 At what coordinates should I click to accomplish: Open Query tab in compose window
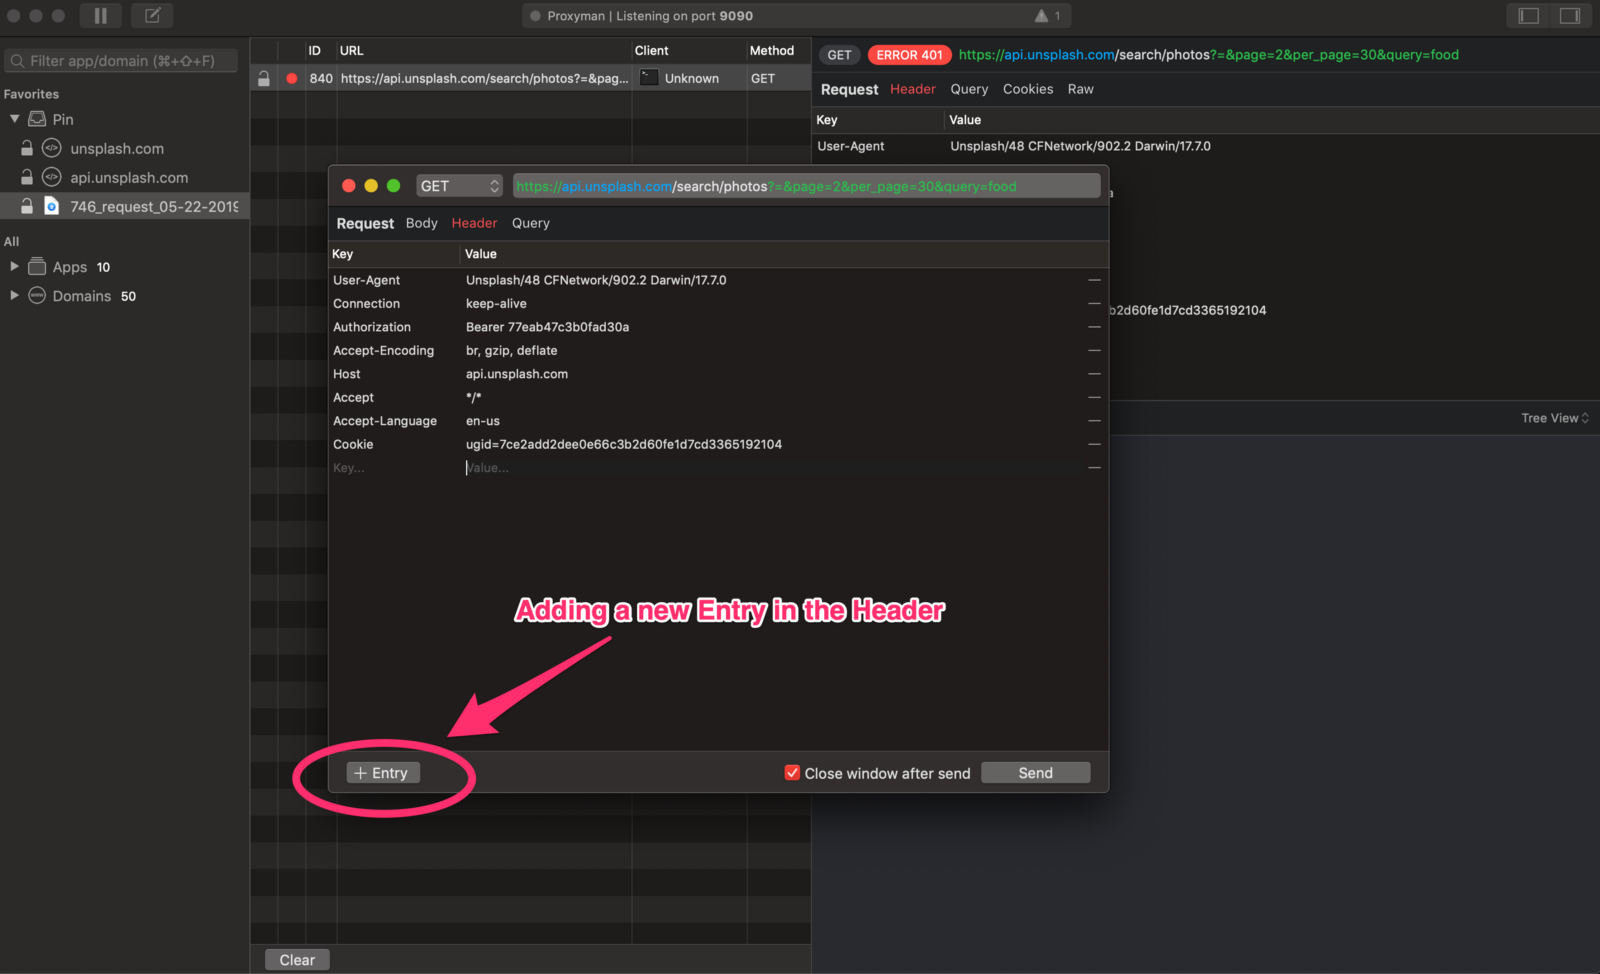[x=531, y=223]
